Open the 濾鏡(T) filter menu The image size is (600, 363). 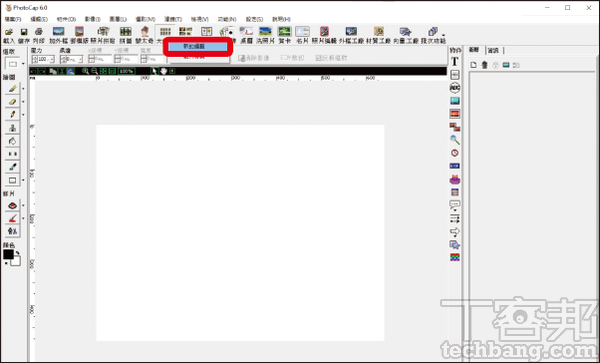click(173, 19)
